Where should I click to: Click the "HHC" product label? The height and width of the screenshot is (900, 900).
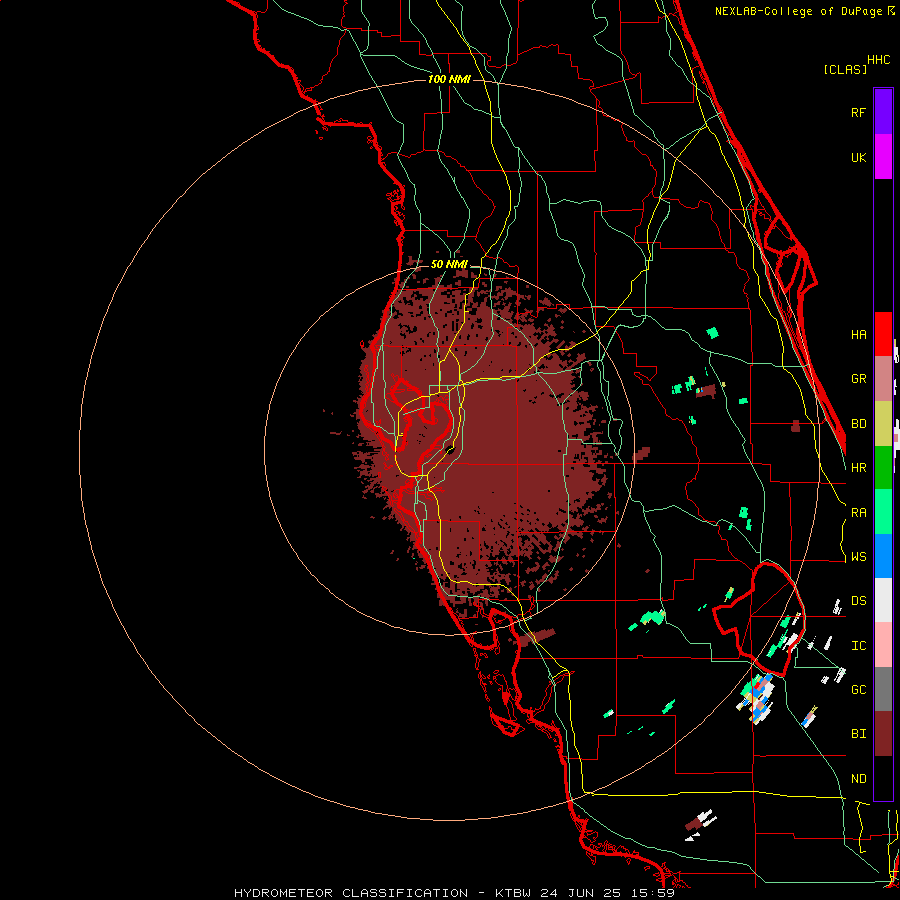[878, 60]
